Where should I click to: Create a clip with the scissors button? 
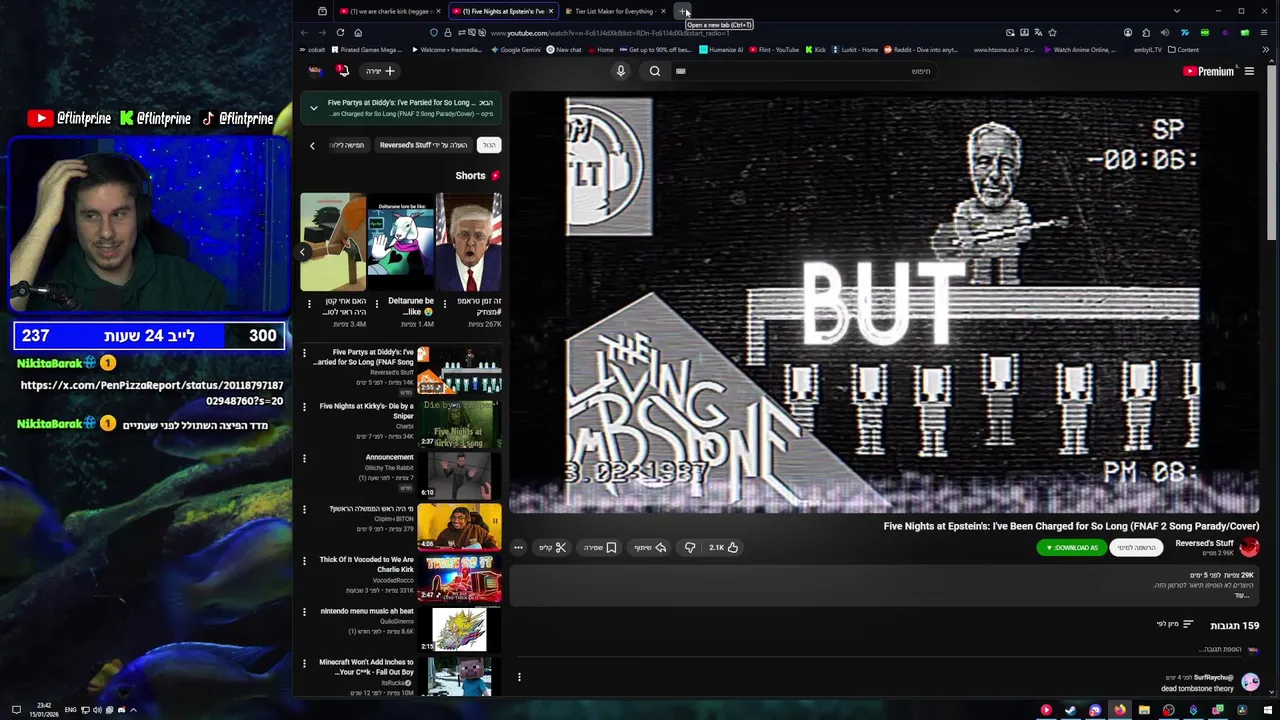553,547
